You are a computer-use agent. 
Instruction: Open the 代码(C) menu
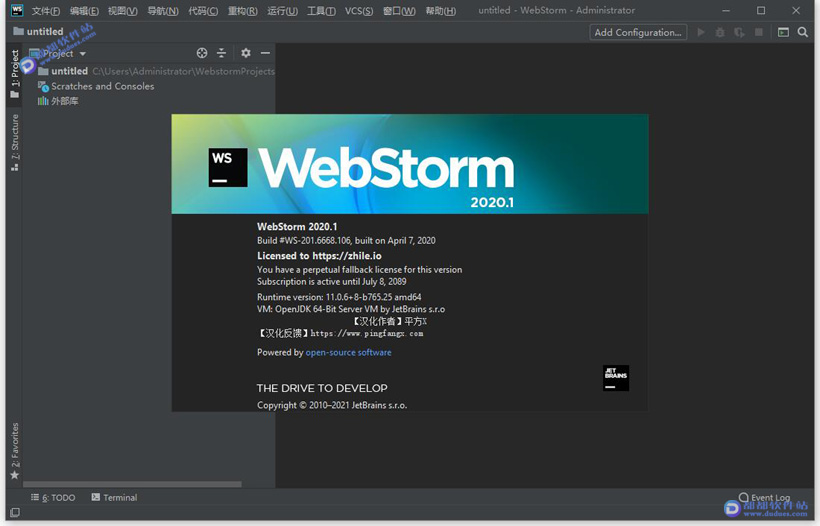[x=203, y=10]
